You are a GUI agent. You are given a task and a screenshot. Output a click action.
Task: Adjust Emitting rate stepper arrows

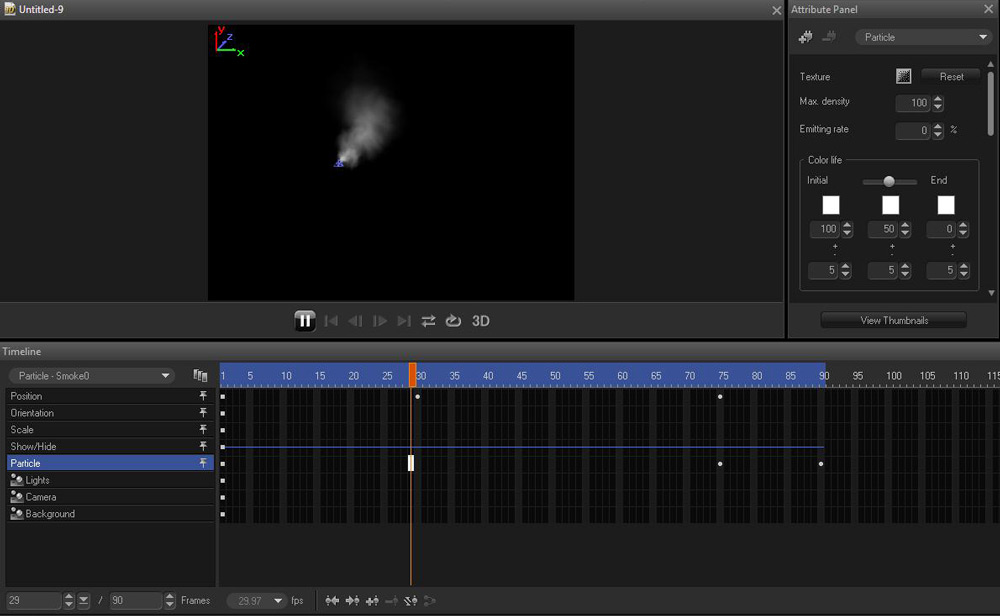(x=938, y=131)
